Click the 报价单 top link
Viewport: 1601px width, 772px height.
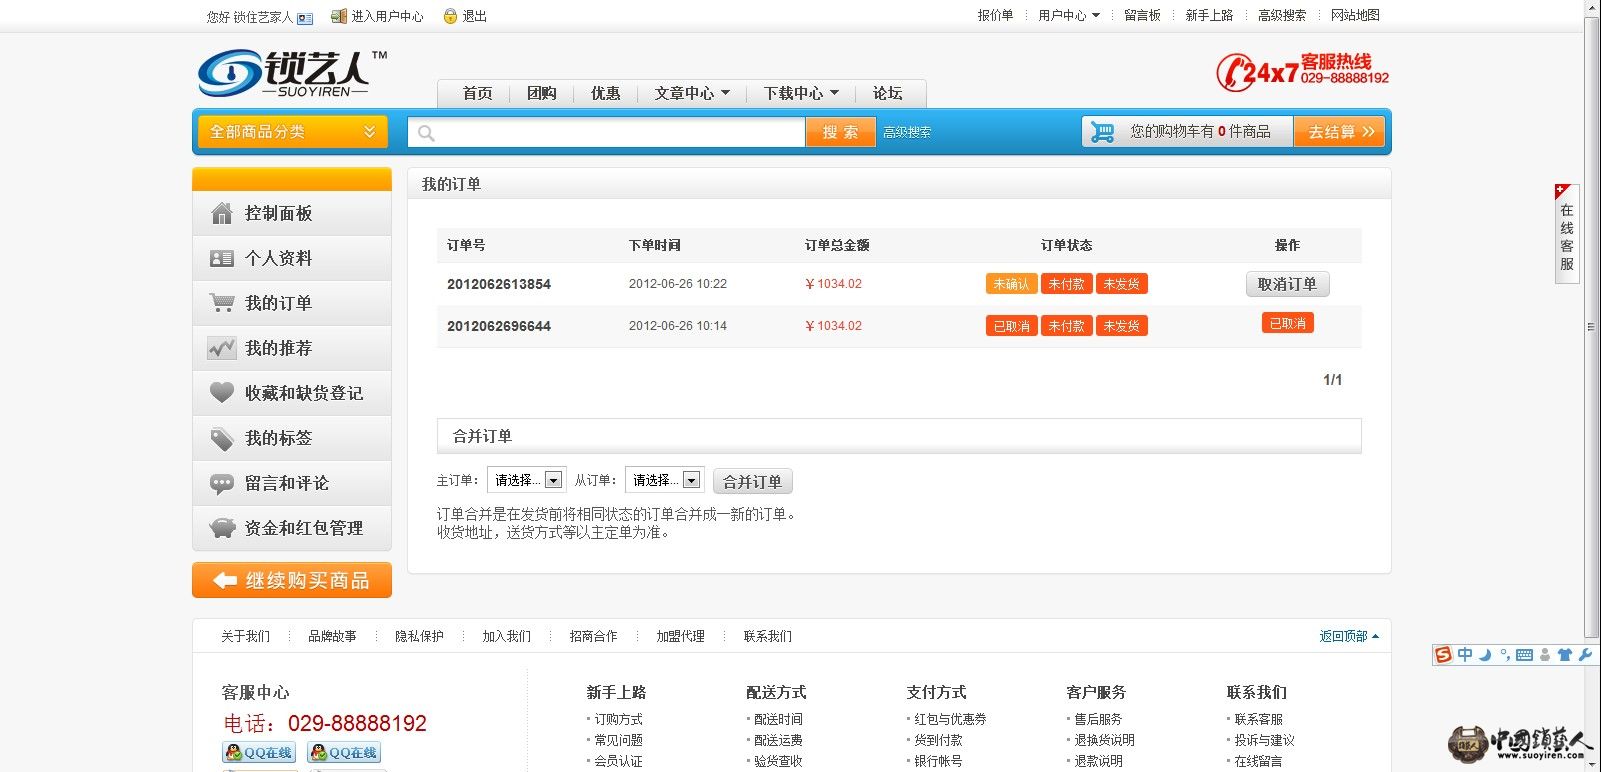tap(995, 15)
